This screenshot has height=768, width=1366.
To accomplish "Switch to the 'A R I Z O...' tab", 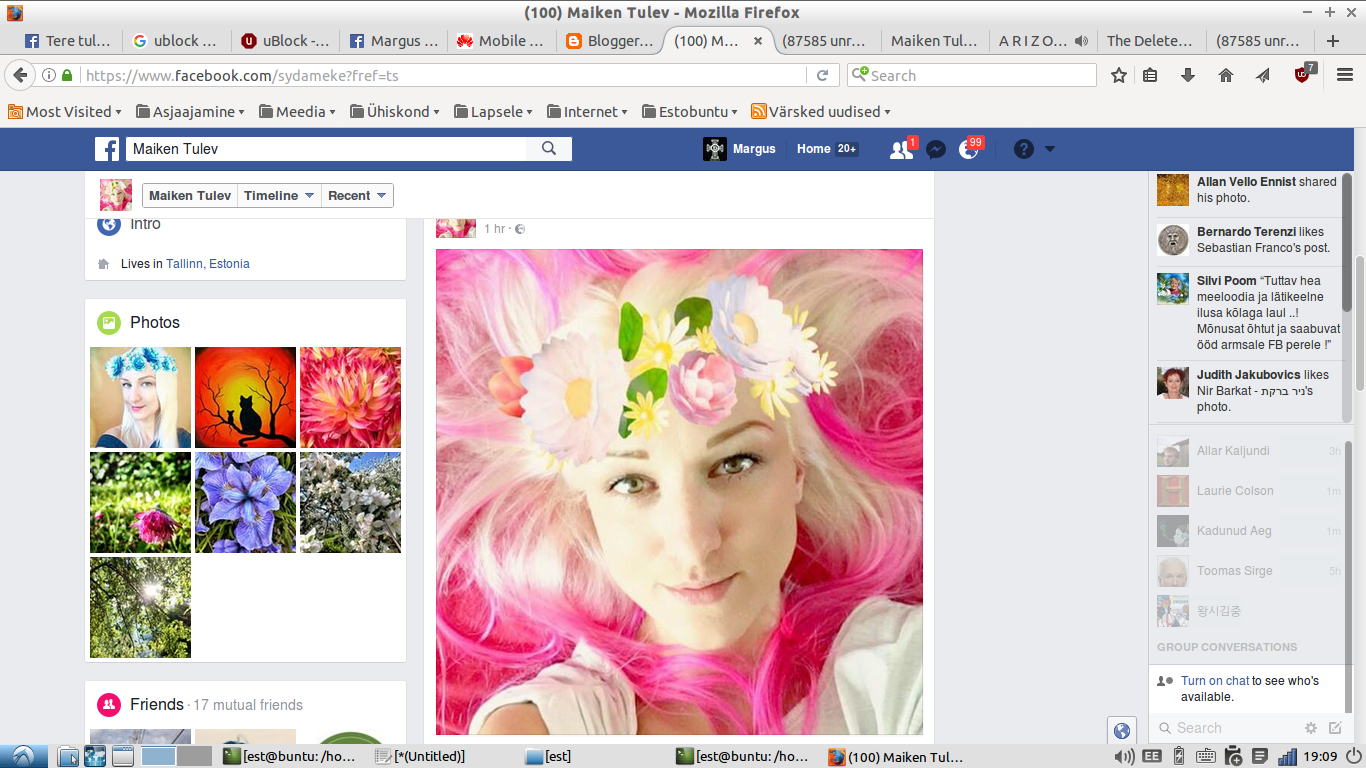I will point(1043,41).
